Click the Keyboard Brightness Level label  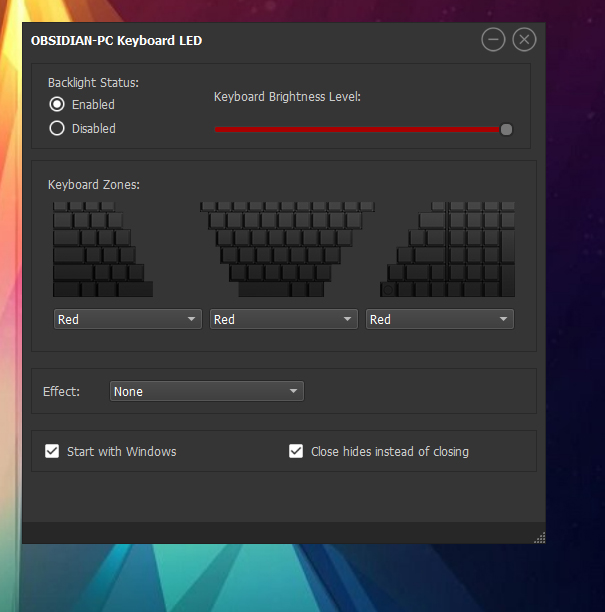(287, 97)
